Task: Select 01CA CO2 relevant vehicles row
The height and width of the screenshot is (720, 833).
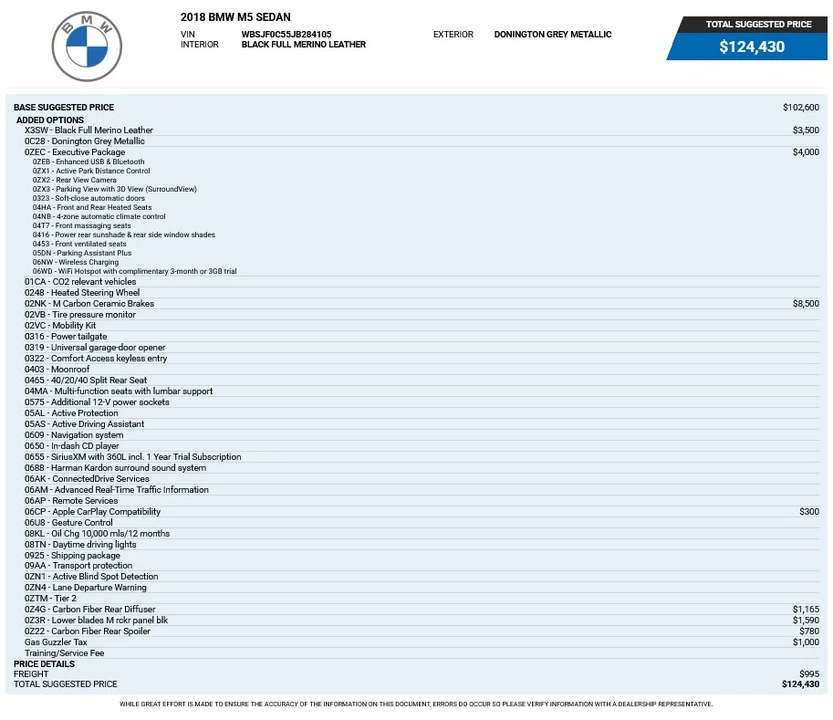Action: pyautogui.click(x=422, y=282)
